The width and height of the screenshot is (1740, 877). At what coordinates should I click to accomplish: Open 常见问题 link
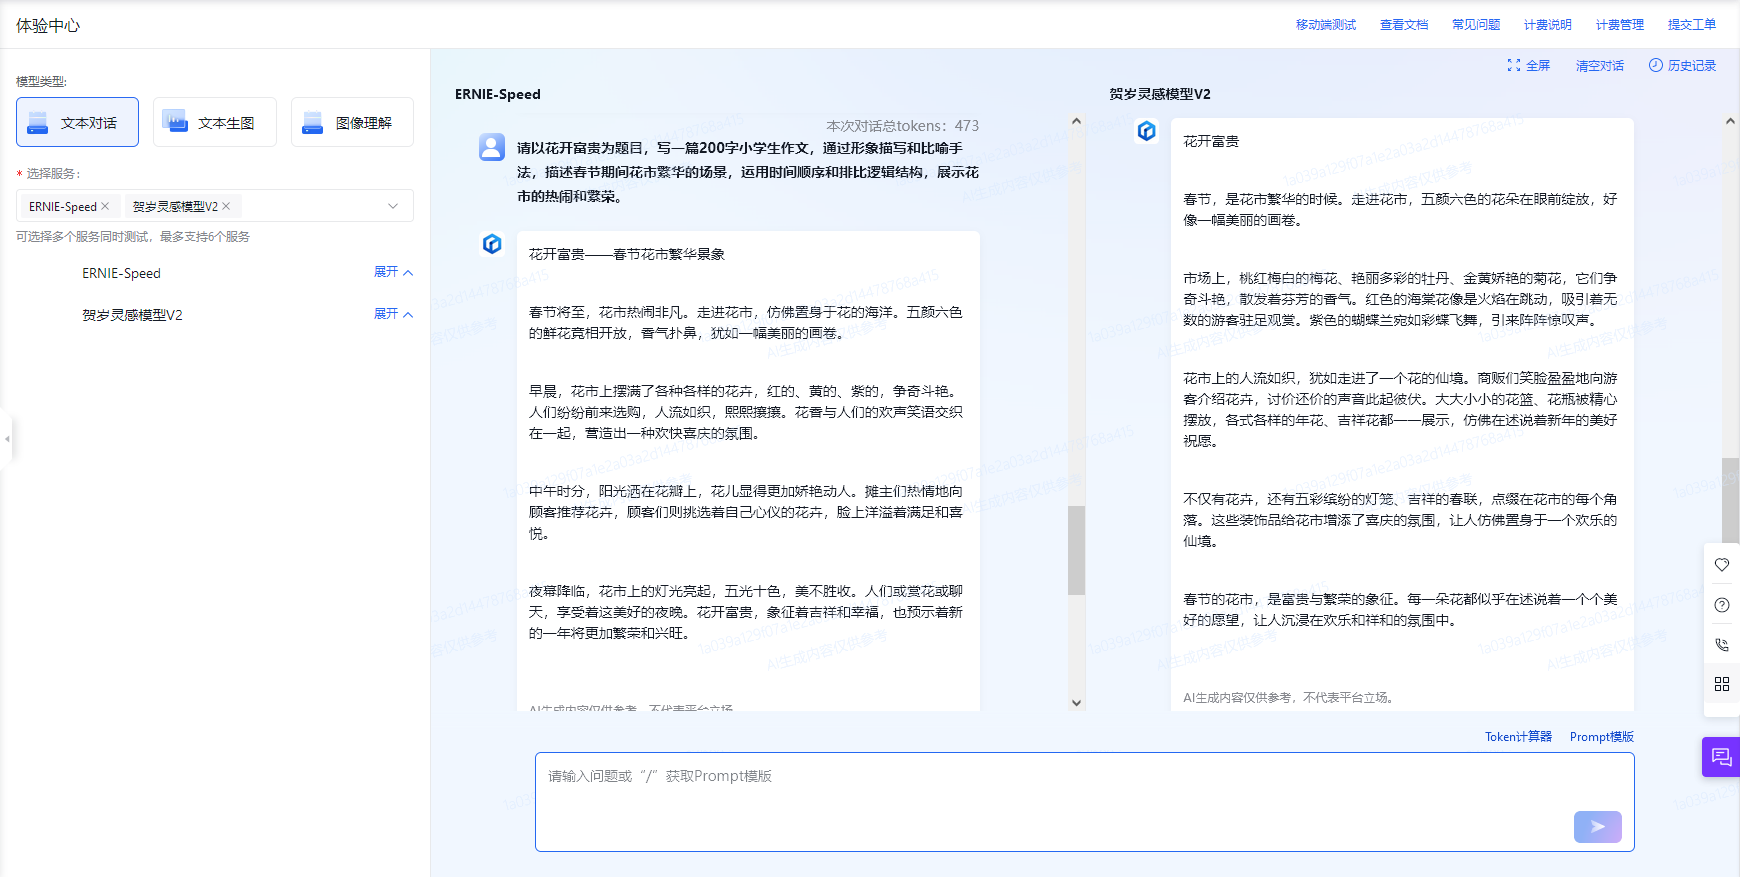pos(1476,25)
